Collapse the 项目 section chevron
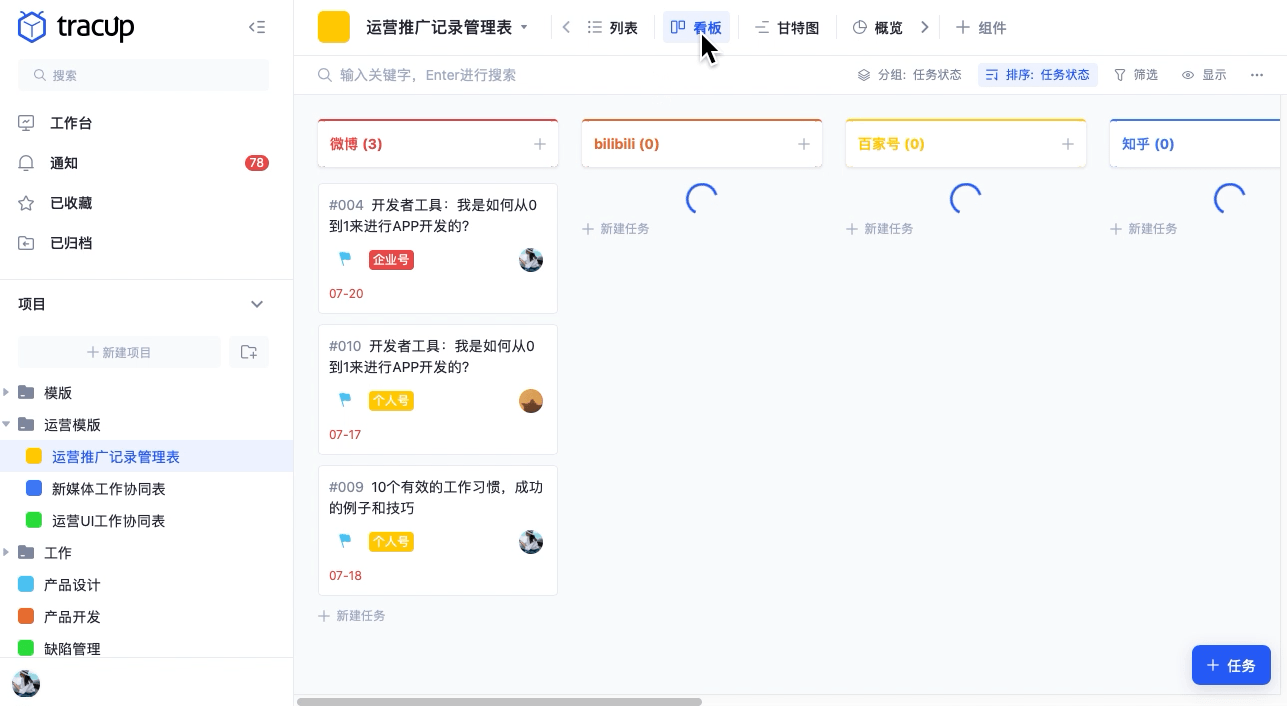Viewport: 1287px width, 706px height. 257,304
